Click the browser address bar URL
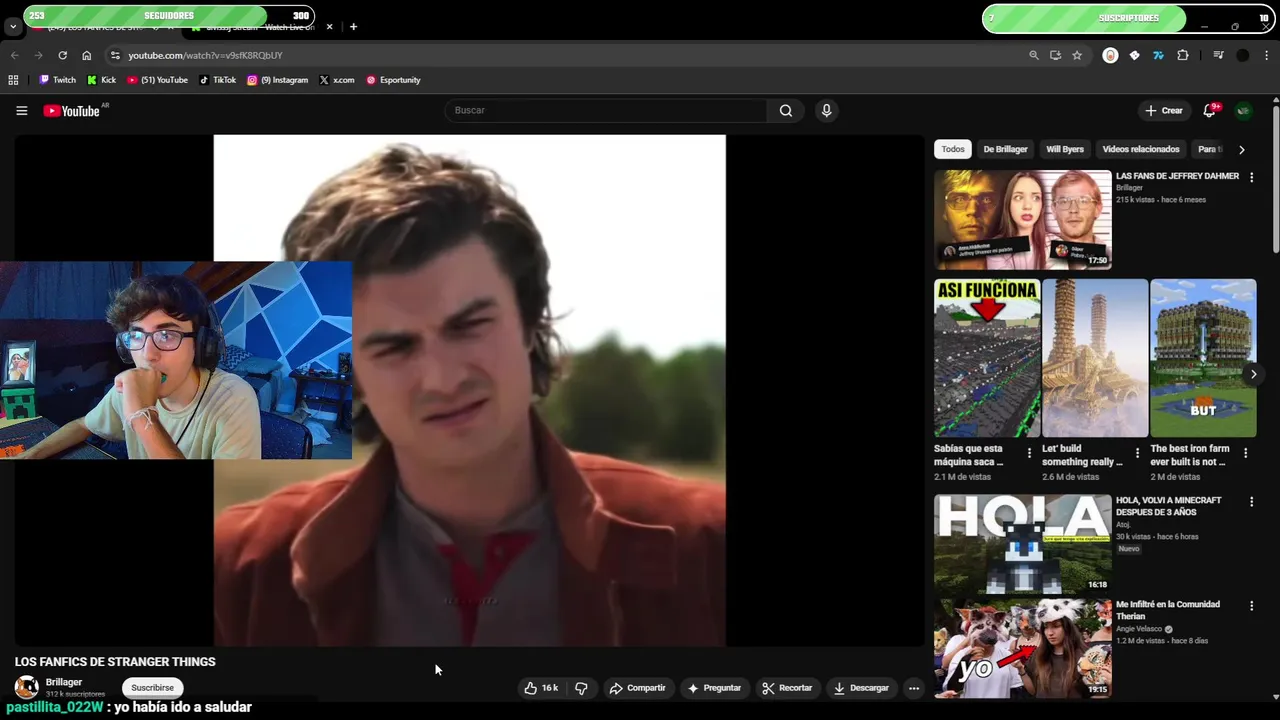Viewport: 1280px width, 720px height. pos(205,55)
